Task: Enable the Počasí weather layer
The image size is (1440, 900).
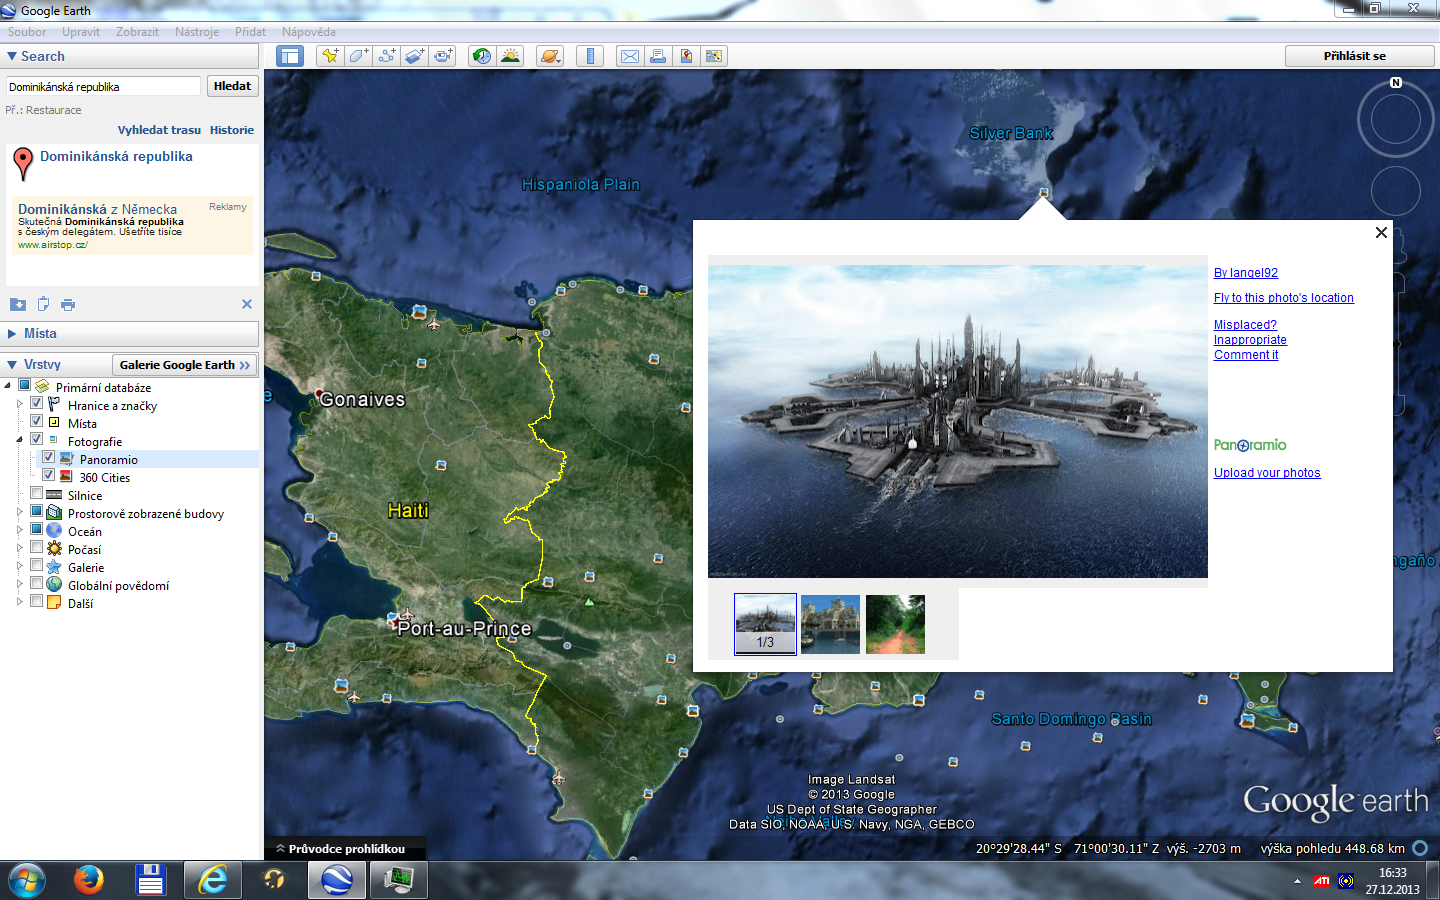Action: point(37,548)
